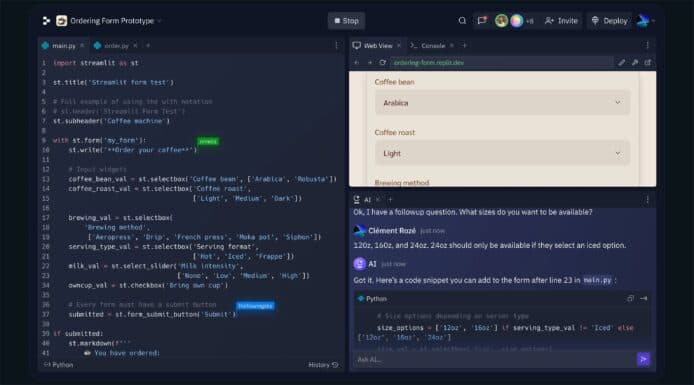Image resolution: width=694 pixels, height=385 pixels.
Task: Add a new editor tab
Action: 148,46
